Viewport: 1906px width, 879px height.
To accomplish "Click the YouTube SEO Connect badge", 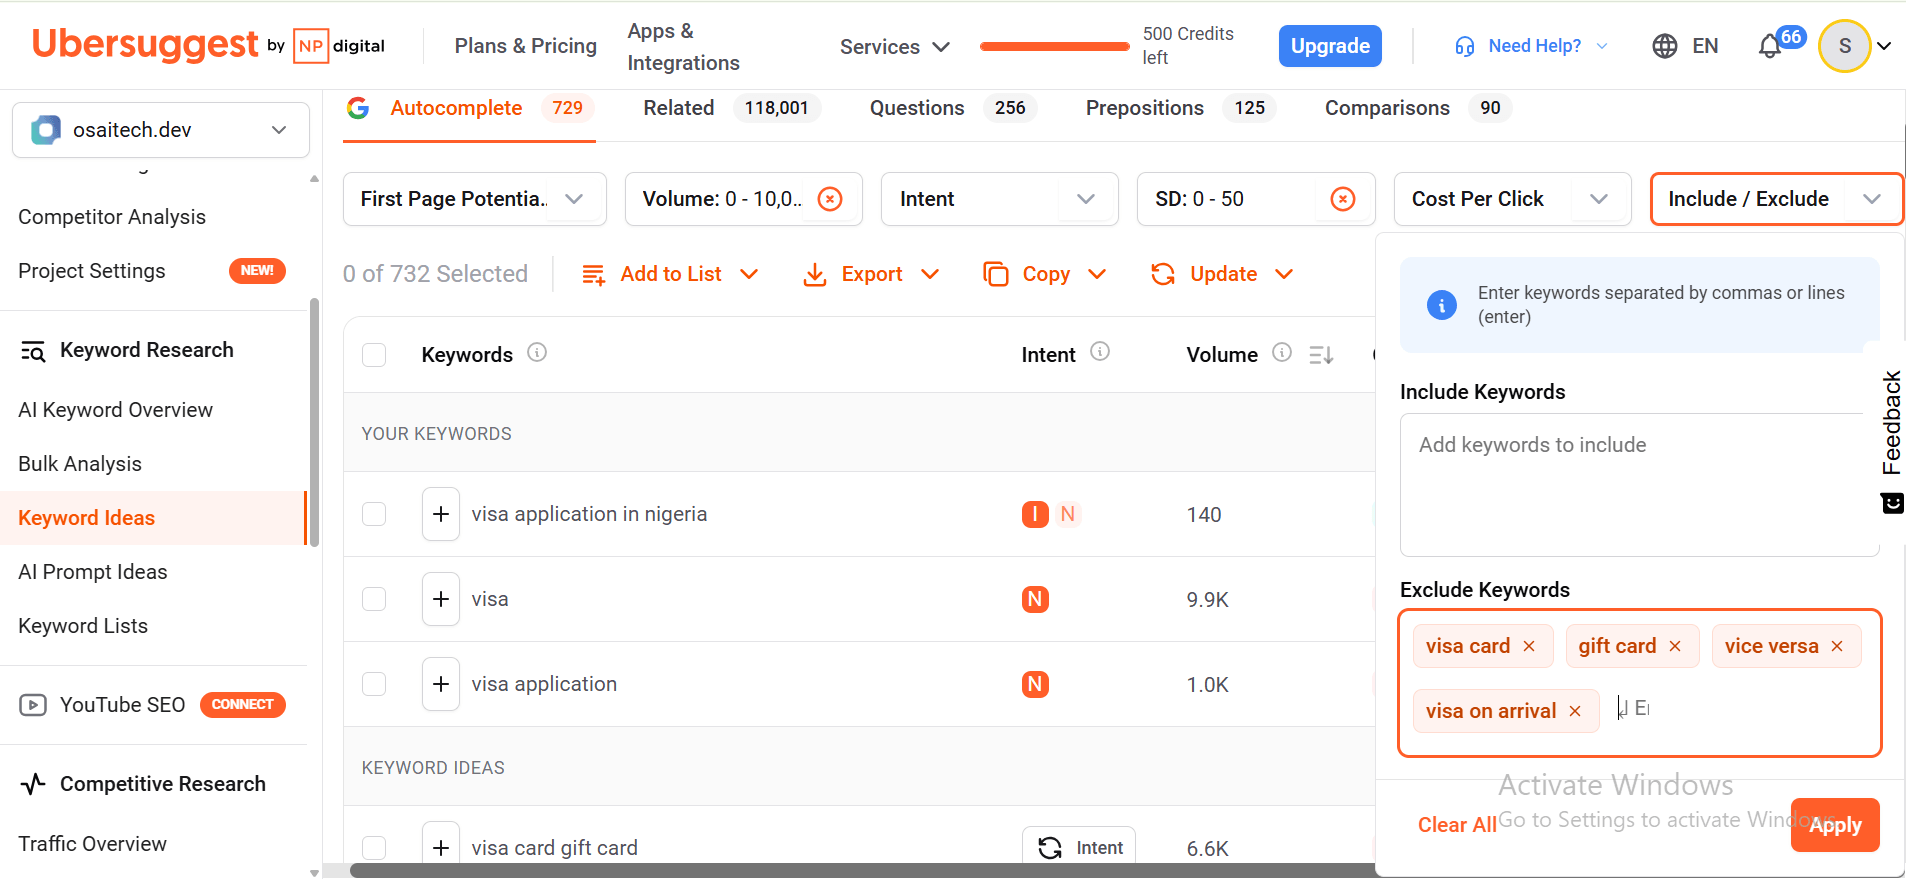I will (x=243, y=705).
